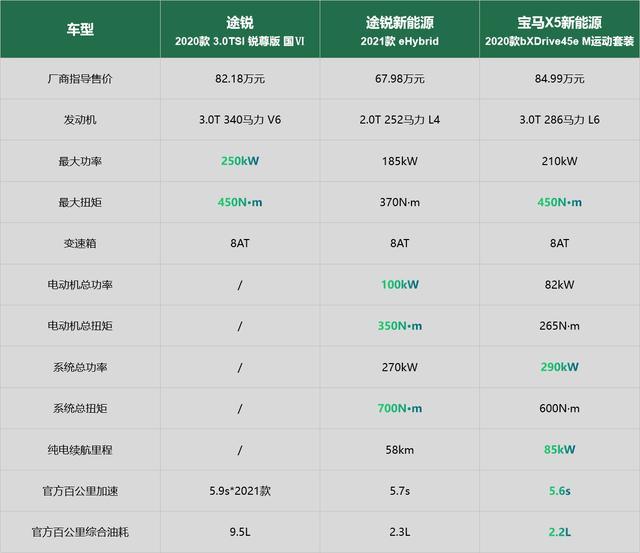
Task: Select the green 100kW value
Action: pos(400,285)
